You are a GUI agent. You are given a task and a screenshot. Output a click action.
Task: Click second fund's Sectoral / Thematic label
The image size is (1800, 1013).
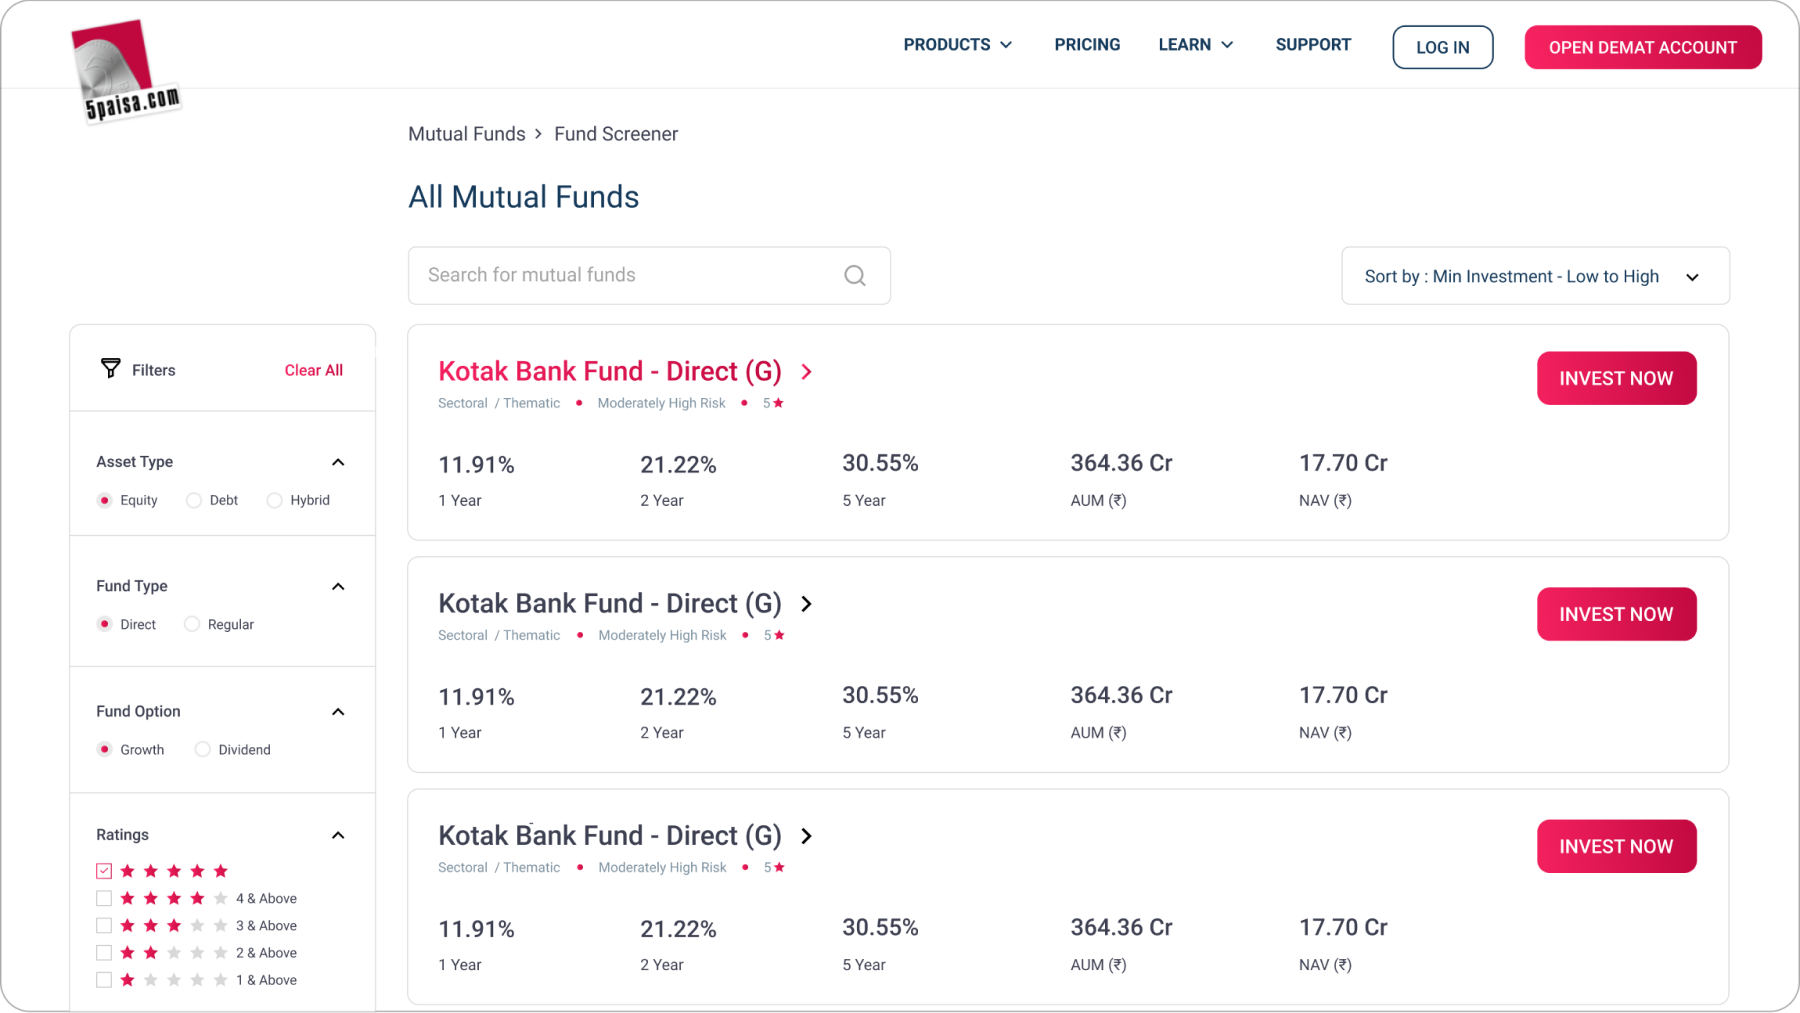pyautogui.click(x=499, y=635)
